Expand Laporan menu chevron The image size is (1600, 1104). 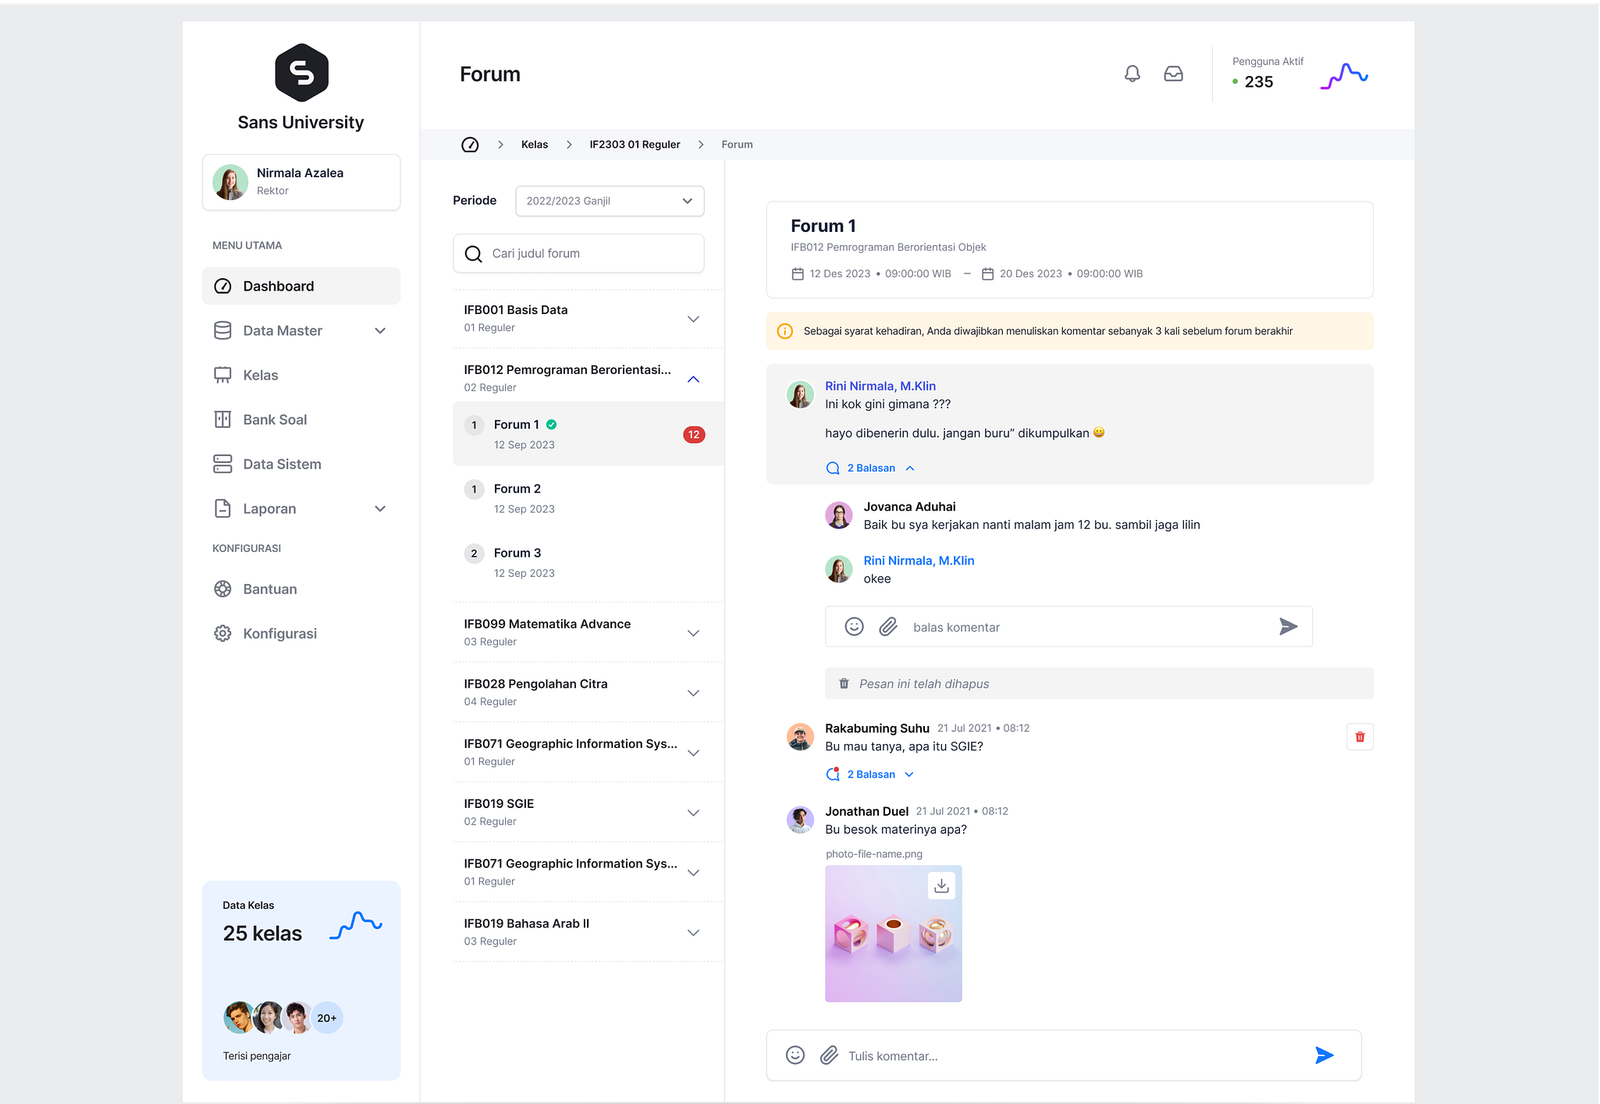pyautogui.click(x=380, y=509)
